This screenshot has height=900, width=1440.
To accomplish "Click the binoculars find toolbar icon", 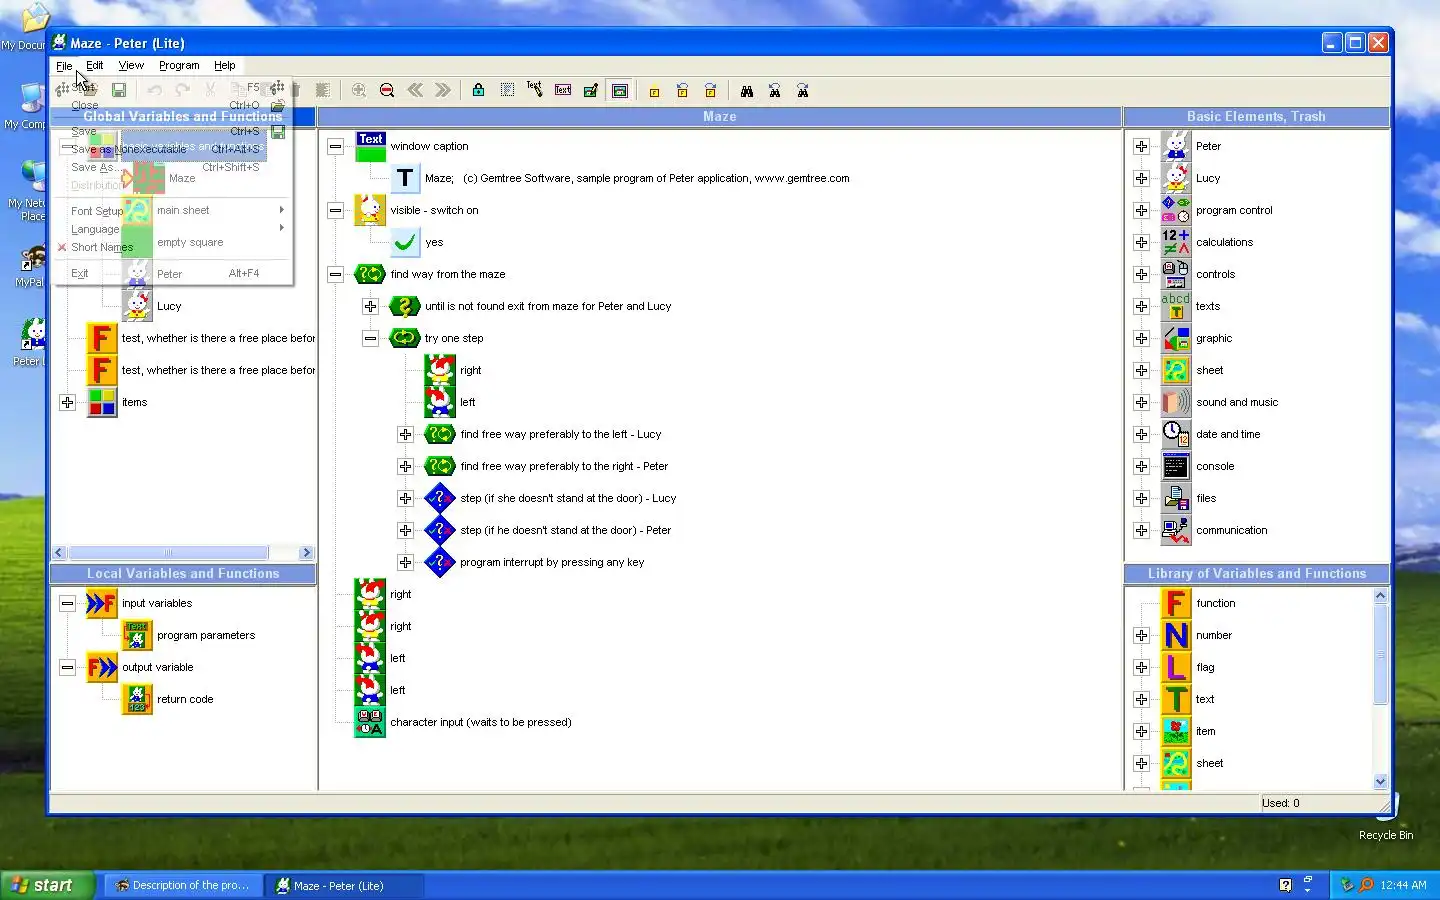I will [x=747, y=91].
